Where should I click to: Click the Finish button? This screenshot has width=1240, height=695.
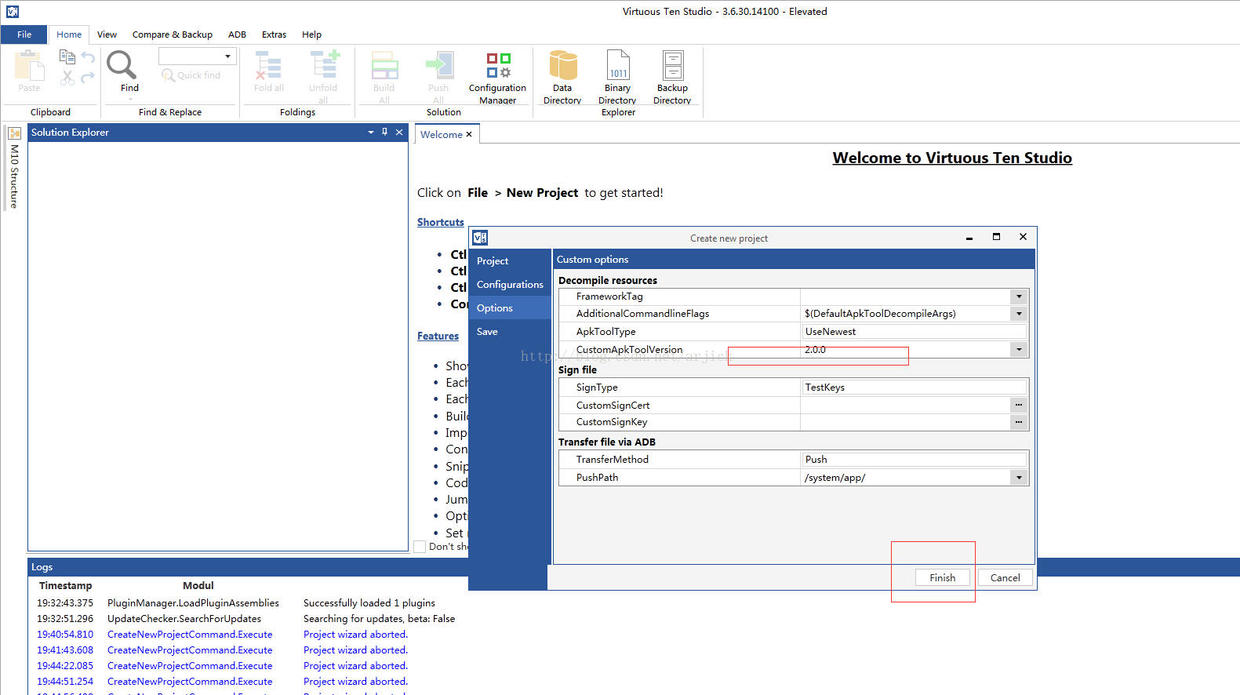click(x=942, y=577)
